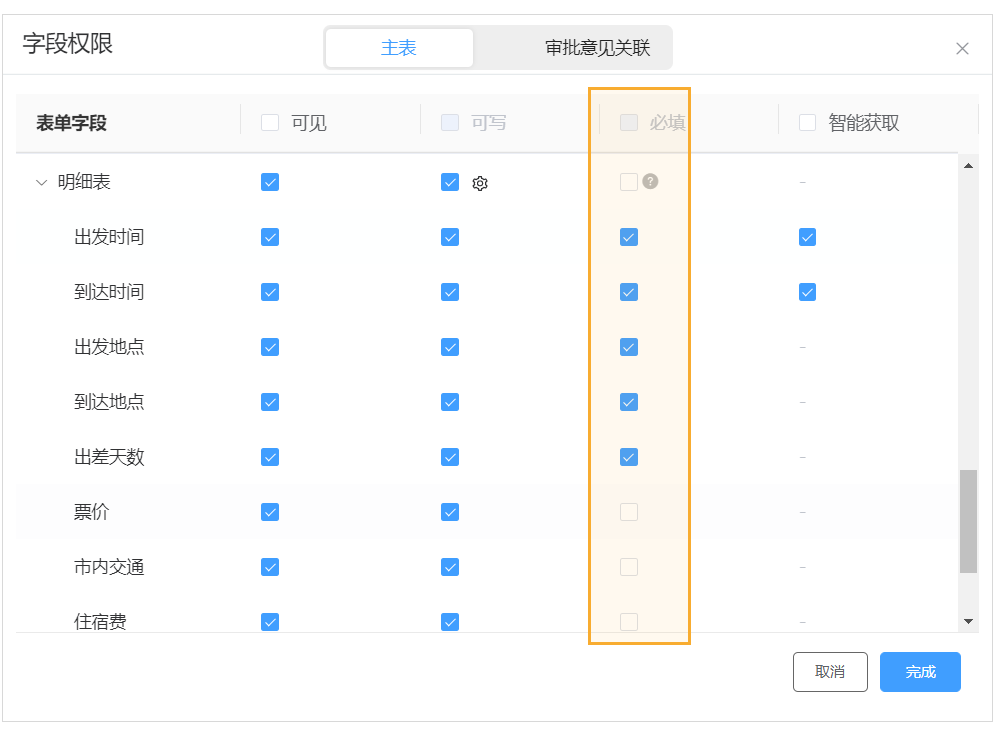The height and width of the screenshot is (731, 1007).
Task: Toggle the 可见 header select-all checkbox
Action: (270, 123)
